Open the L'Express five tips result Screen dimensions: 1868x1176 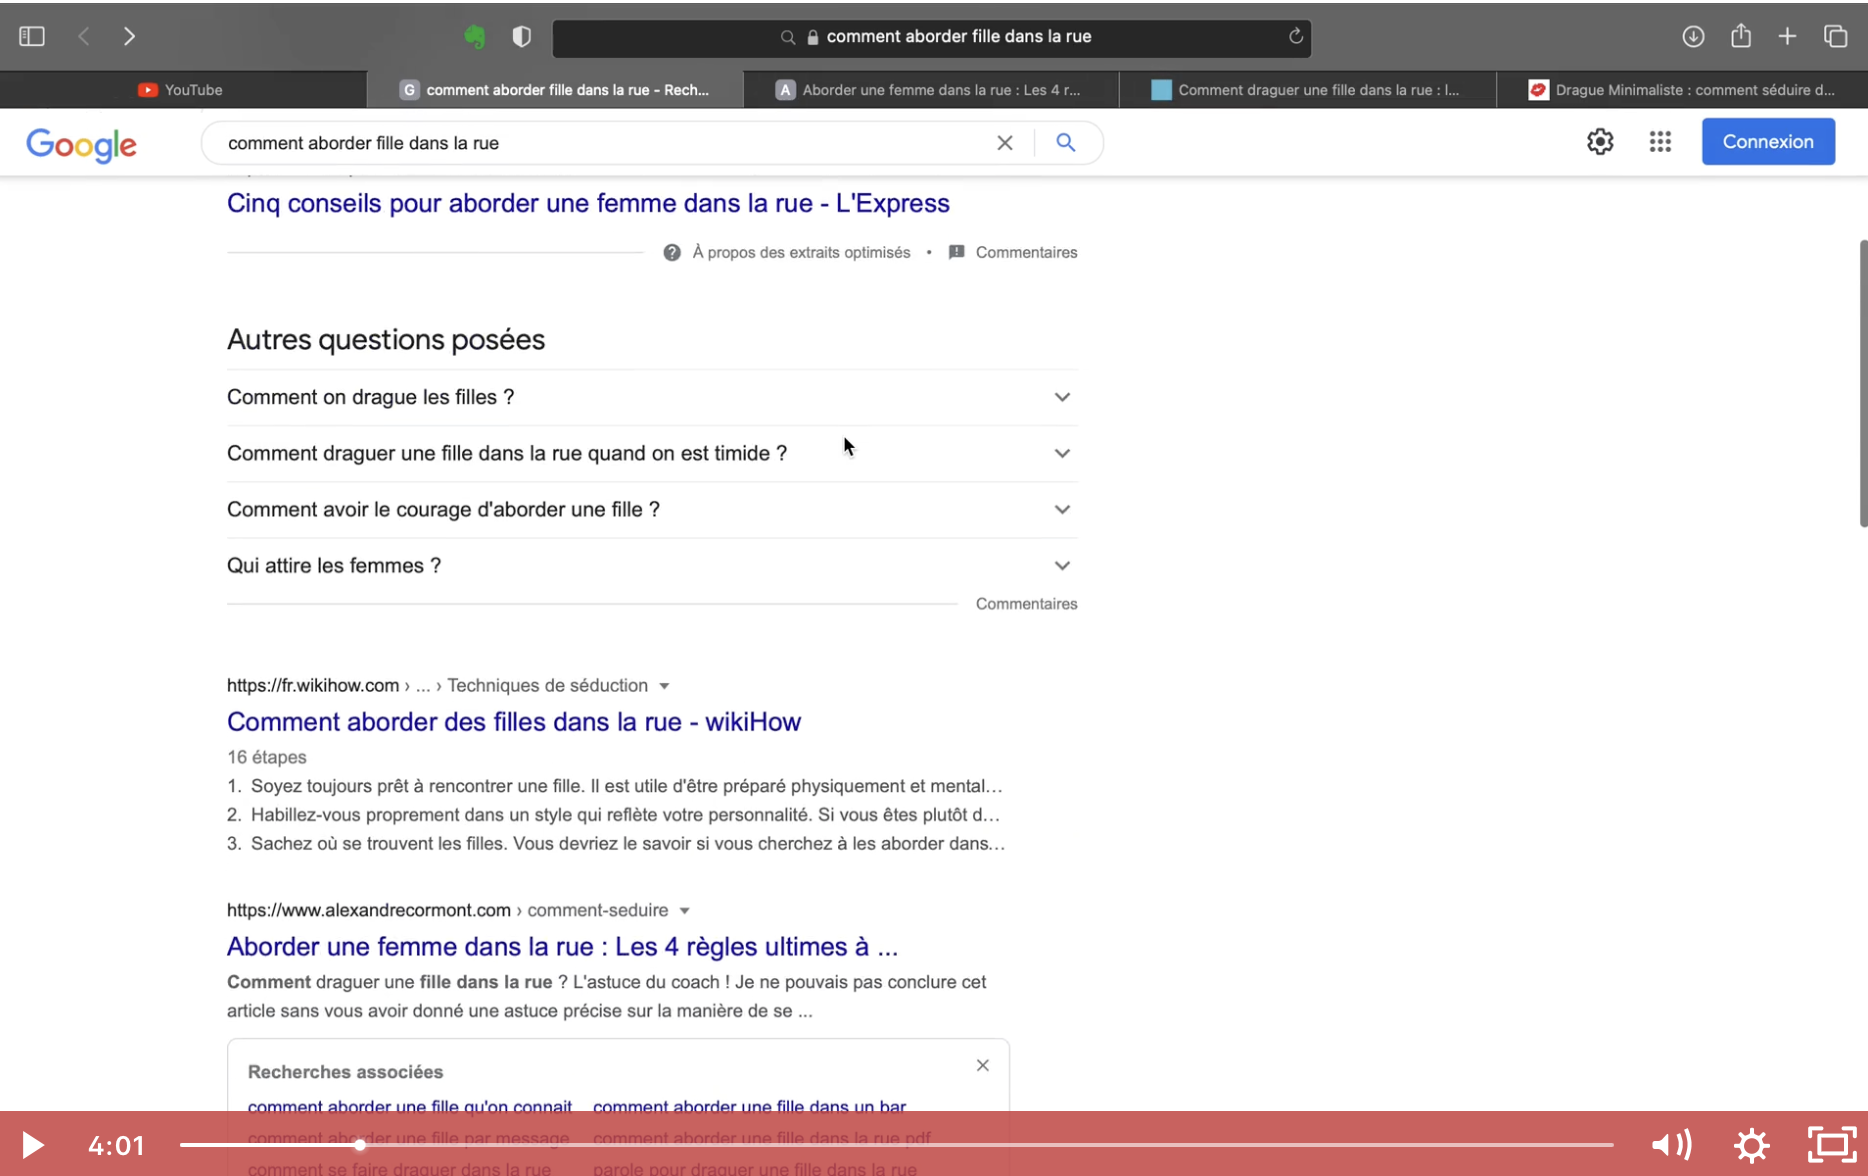(x=588, y=203)
